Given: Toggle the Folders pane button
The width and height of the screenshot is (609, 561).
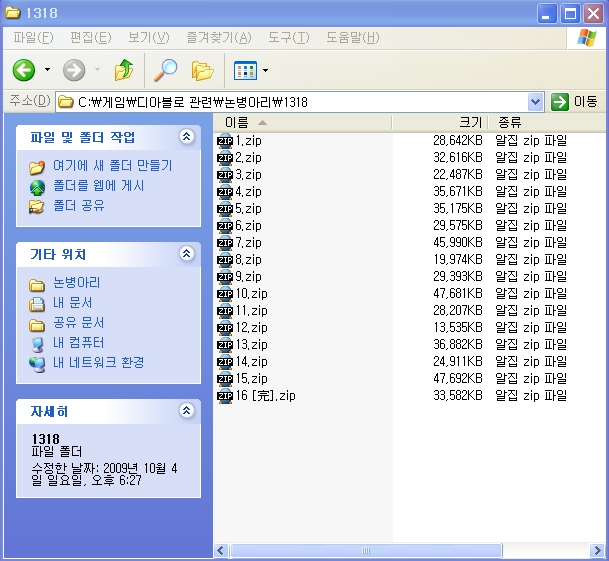Looking at the screenshot, I should coord(203,70).
